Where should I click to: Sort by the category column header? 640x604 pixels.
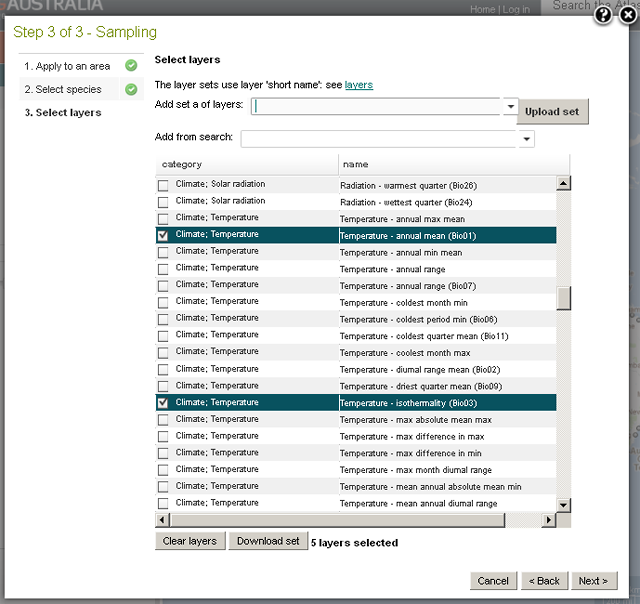pyautogui.click(x=246, y=164)
